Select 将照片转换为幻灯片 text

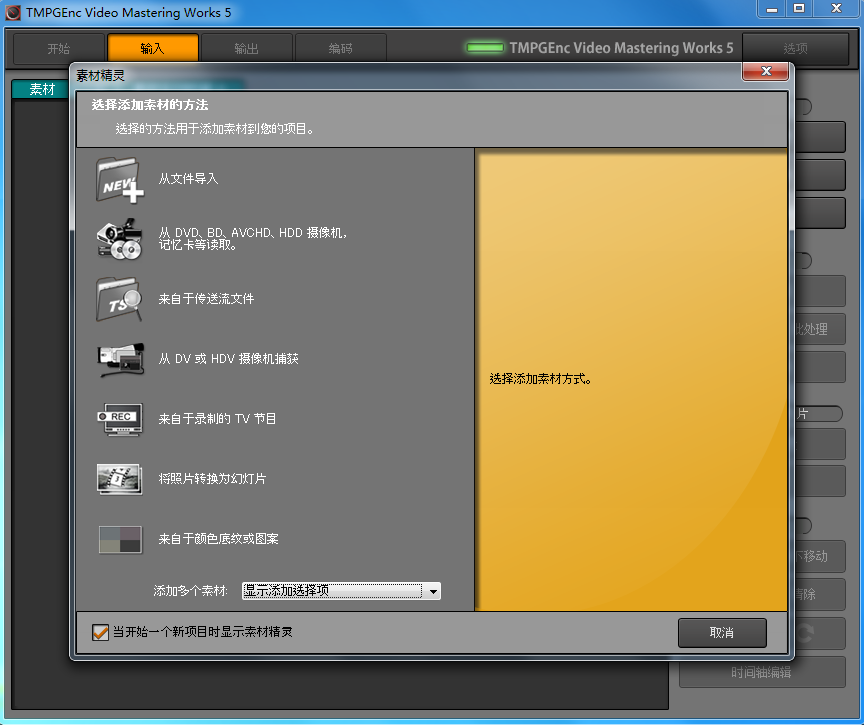pyautogui.click(x=212, y=479)
